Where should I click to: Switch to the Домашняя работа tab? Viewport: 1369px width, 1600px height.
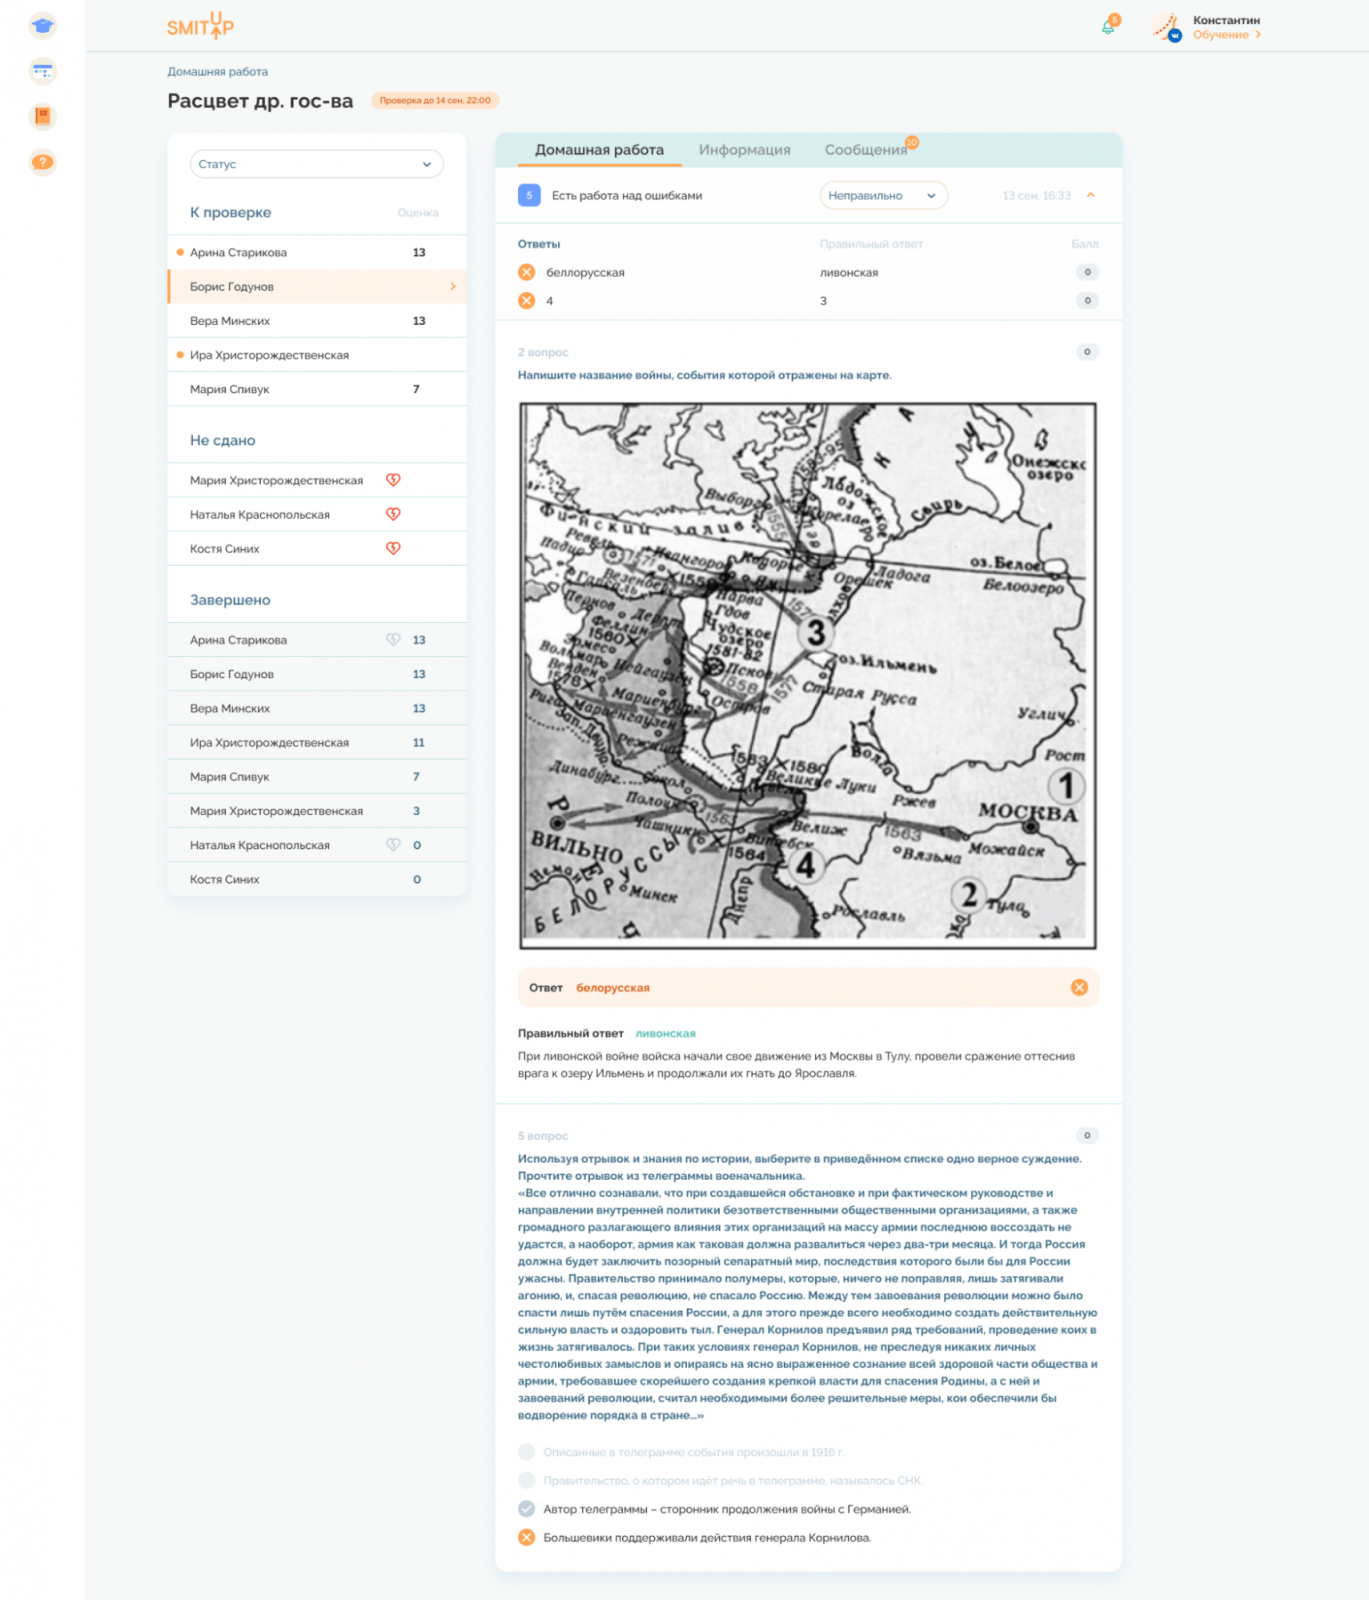[x=599, y=150]
